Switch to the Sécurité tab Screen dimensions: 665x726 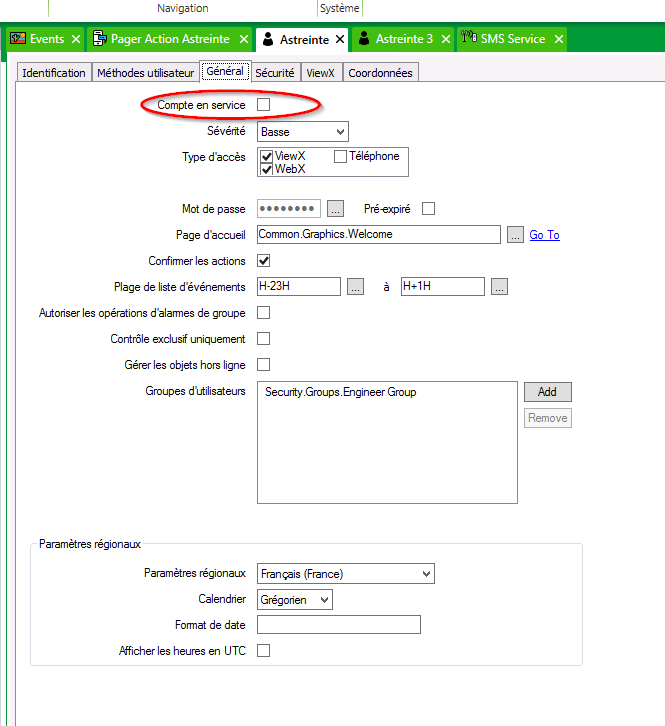pos(274,73)
